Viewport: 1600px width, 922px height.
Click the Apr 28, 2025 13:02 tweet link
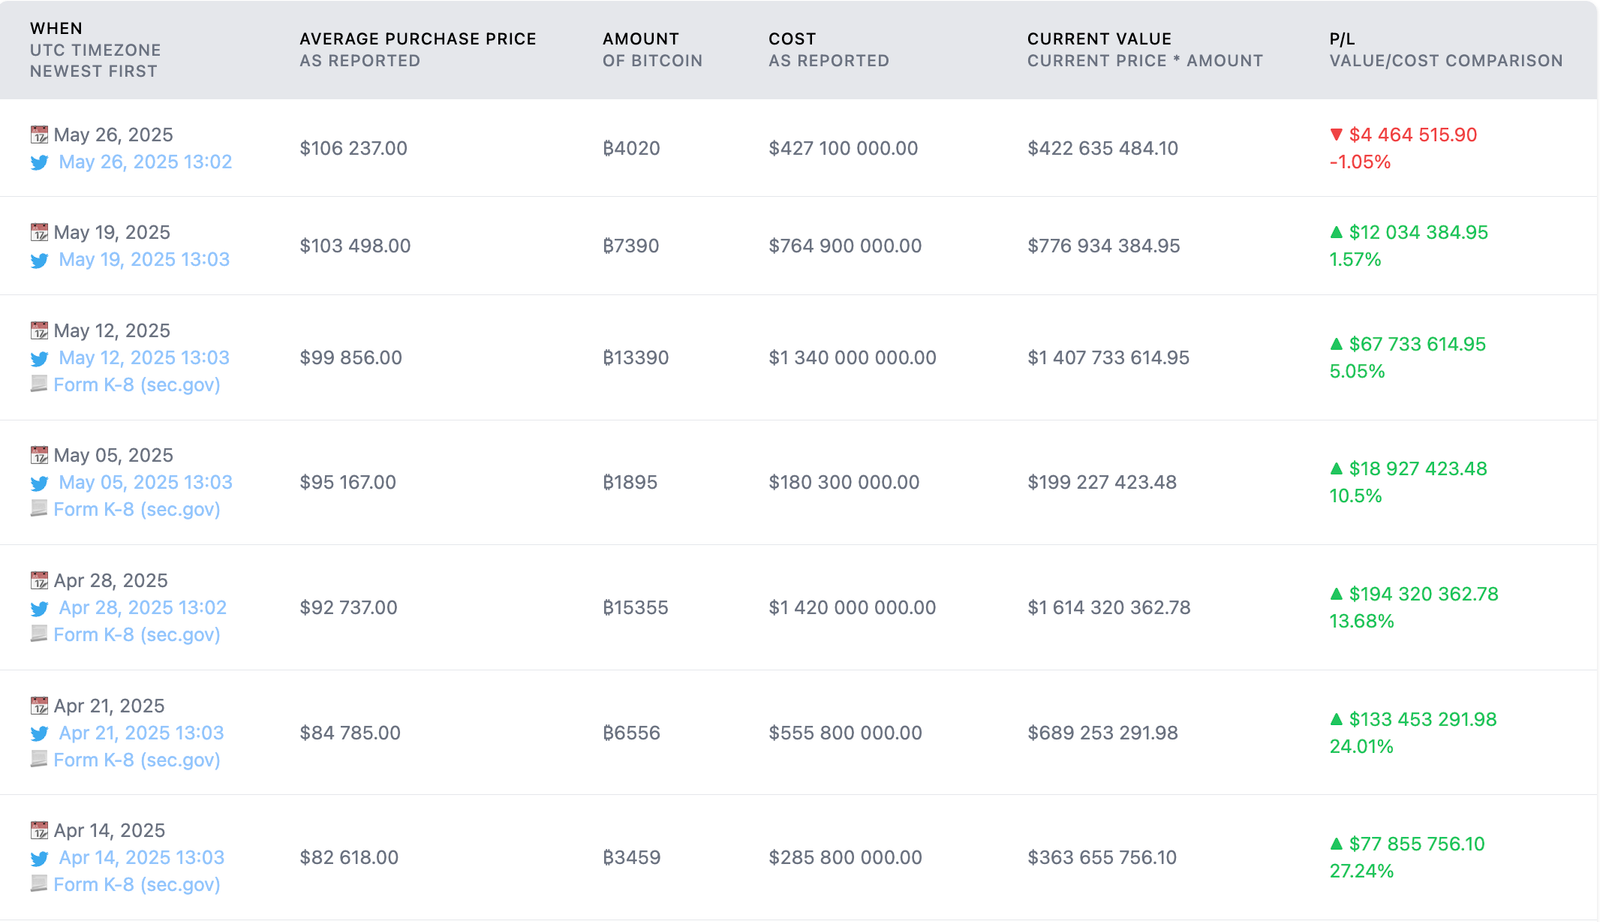[x=143, y=607]
